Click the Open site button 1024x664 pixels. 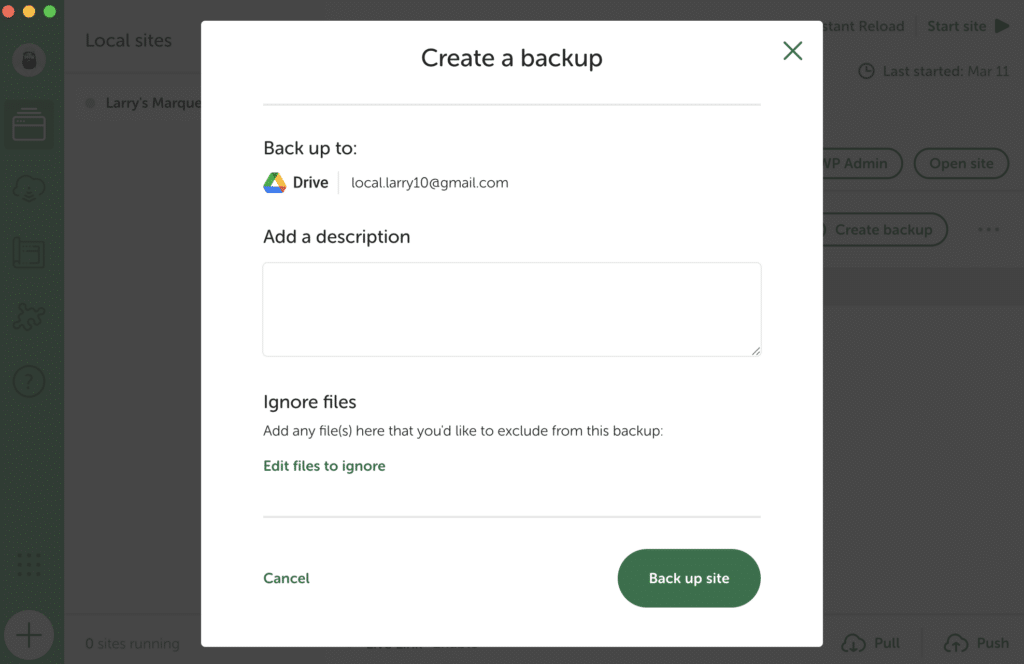click(x=961, y=164)
